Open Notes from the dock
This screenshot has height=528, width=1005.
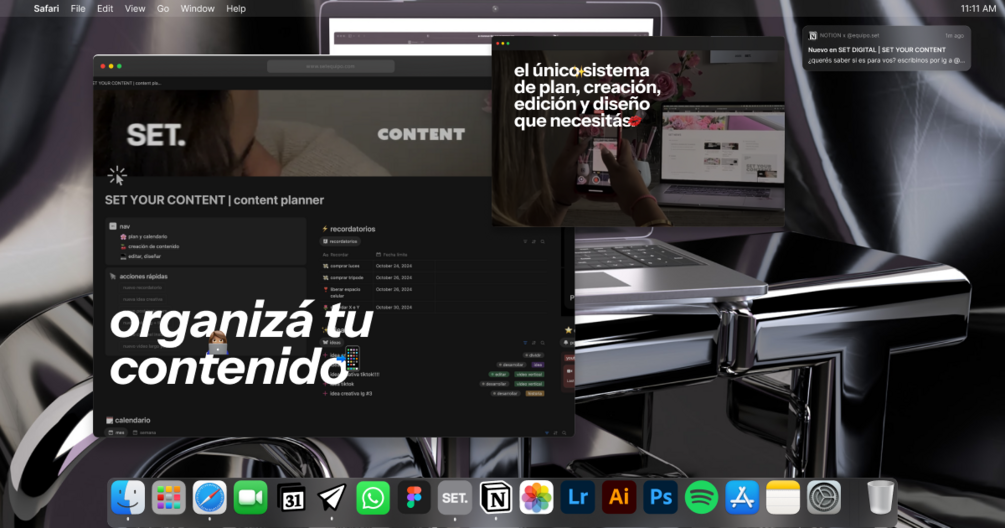783,497
